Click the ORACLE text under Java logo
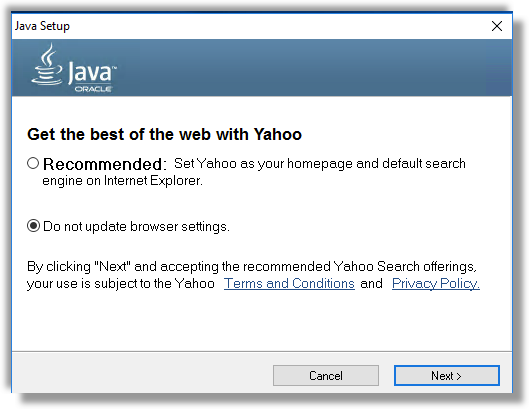This screenshot has height=409, width=529. [x=93, y=89]
